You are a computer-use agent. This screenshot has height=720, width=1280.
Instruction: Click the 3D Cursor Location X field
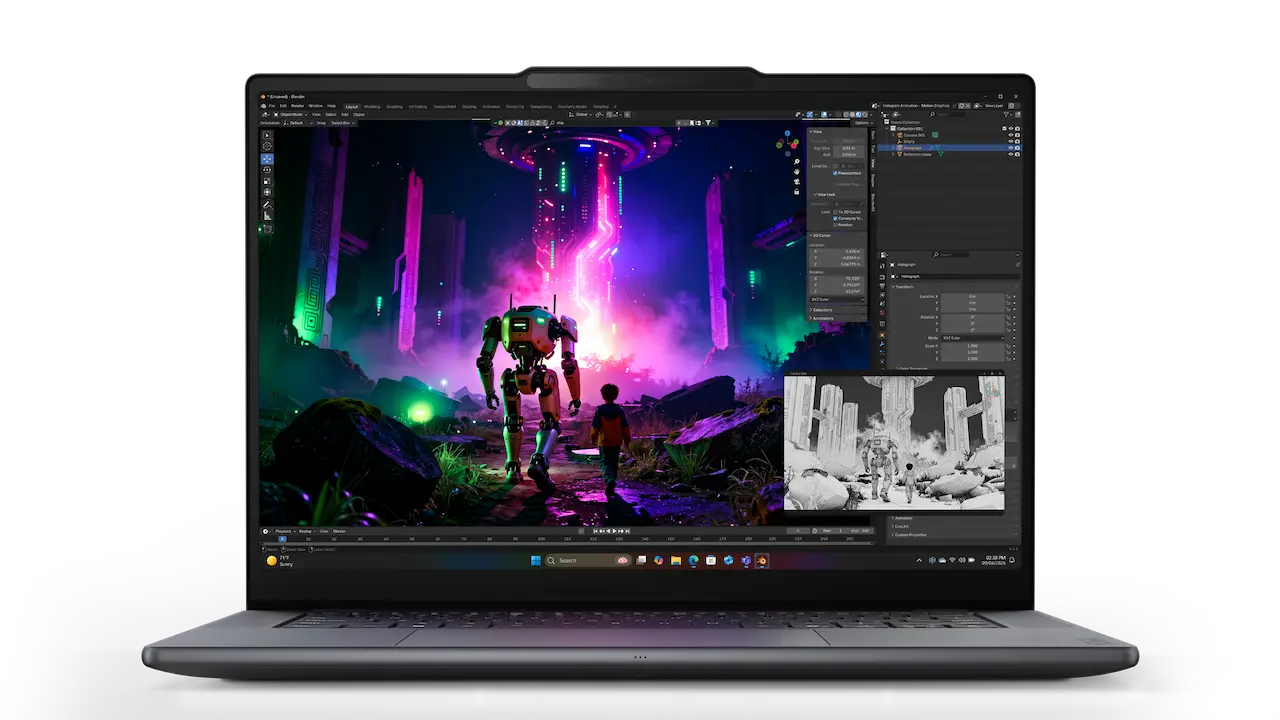coord(837,251)
